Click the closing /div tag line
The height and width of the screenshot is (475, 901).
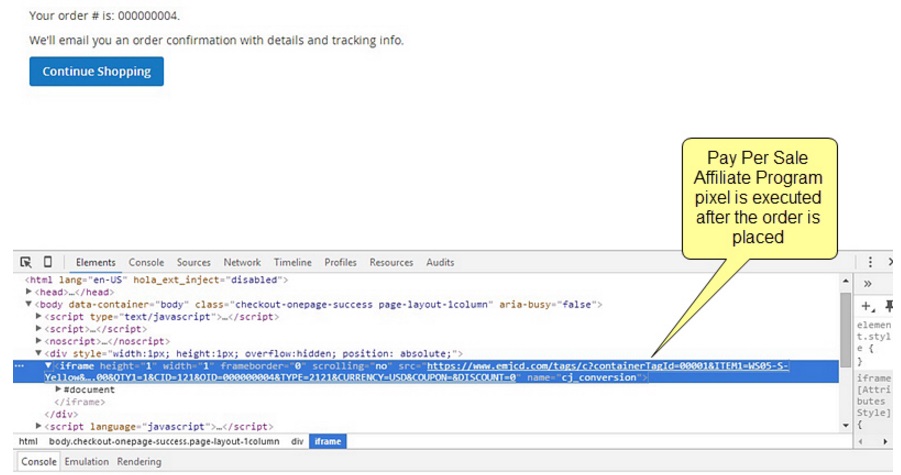coord(61,414)
